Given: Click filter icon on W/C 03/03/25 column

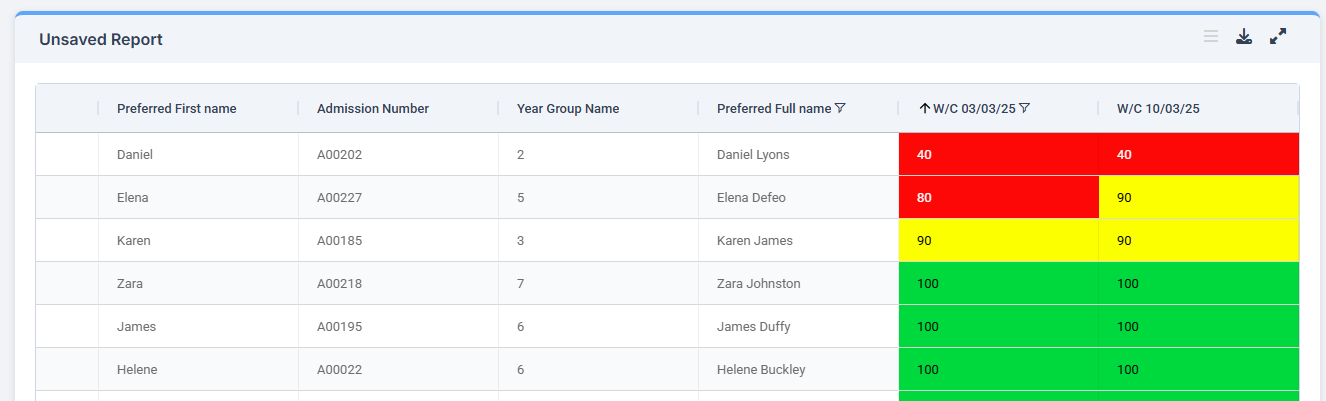Looking at the screenshot, I should [1024, 108].
